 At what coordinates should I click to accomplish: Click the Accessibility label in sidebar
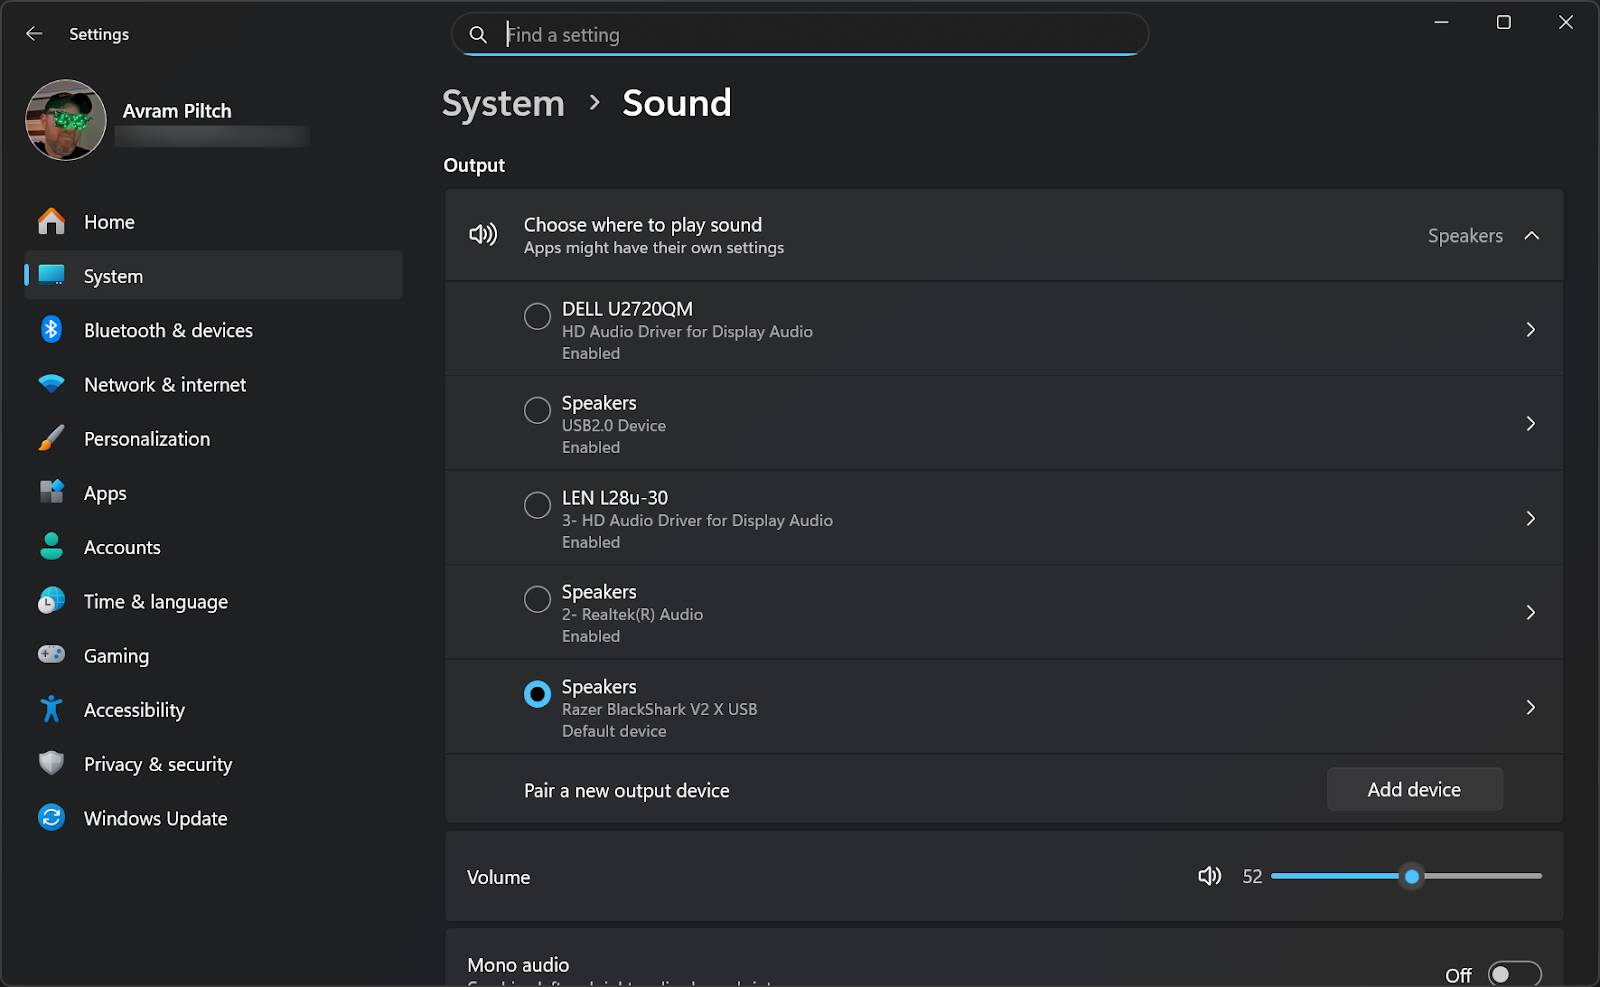[134, 710]
